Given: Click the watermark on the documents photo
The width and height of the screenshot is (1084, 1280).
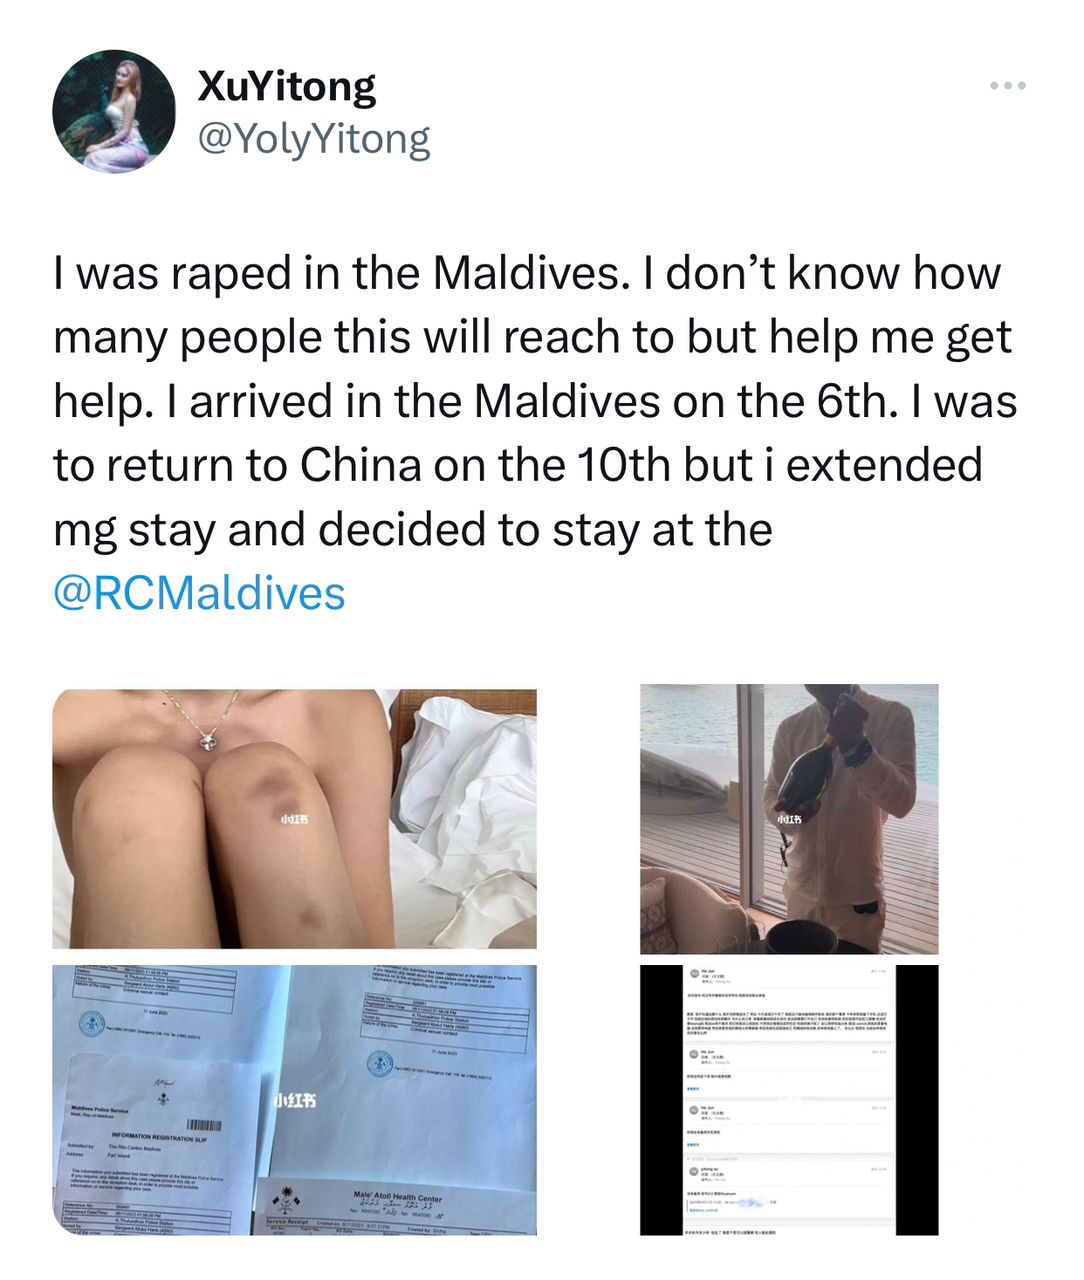Looking at the screenshot, I should point(295,1100).
